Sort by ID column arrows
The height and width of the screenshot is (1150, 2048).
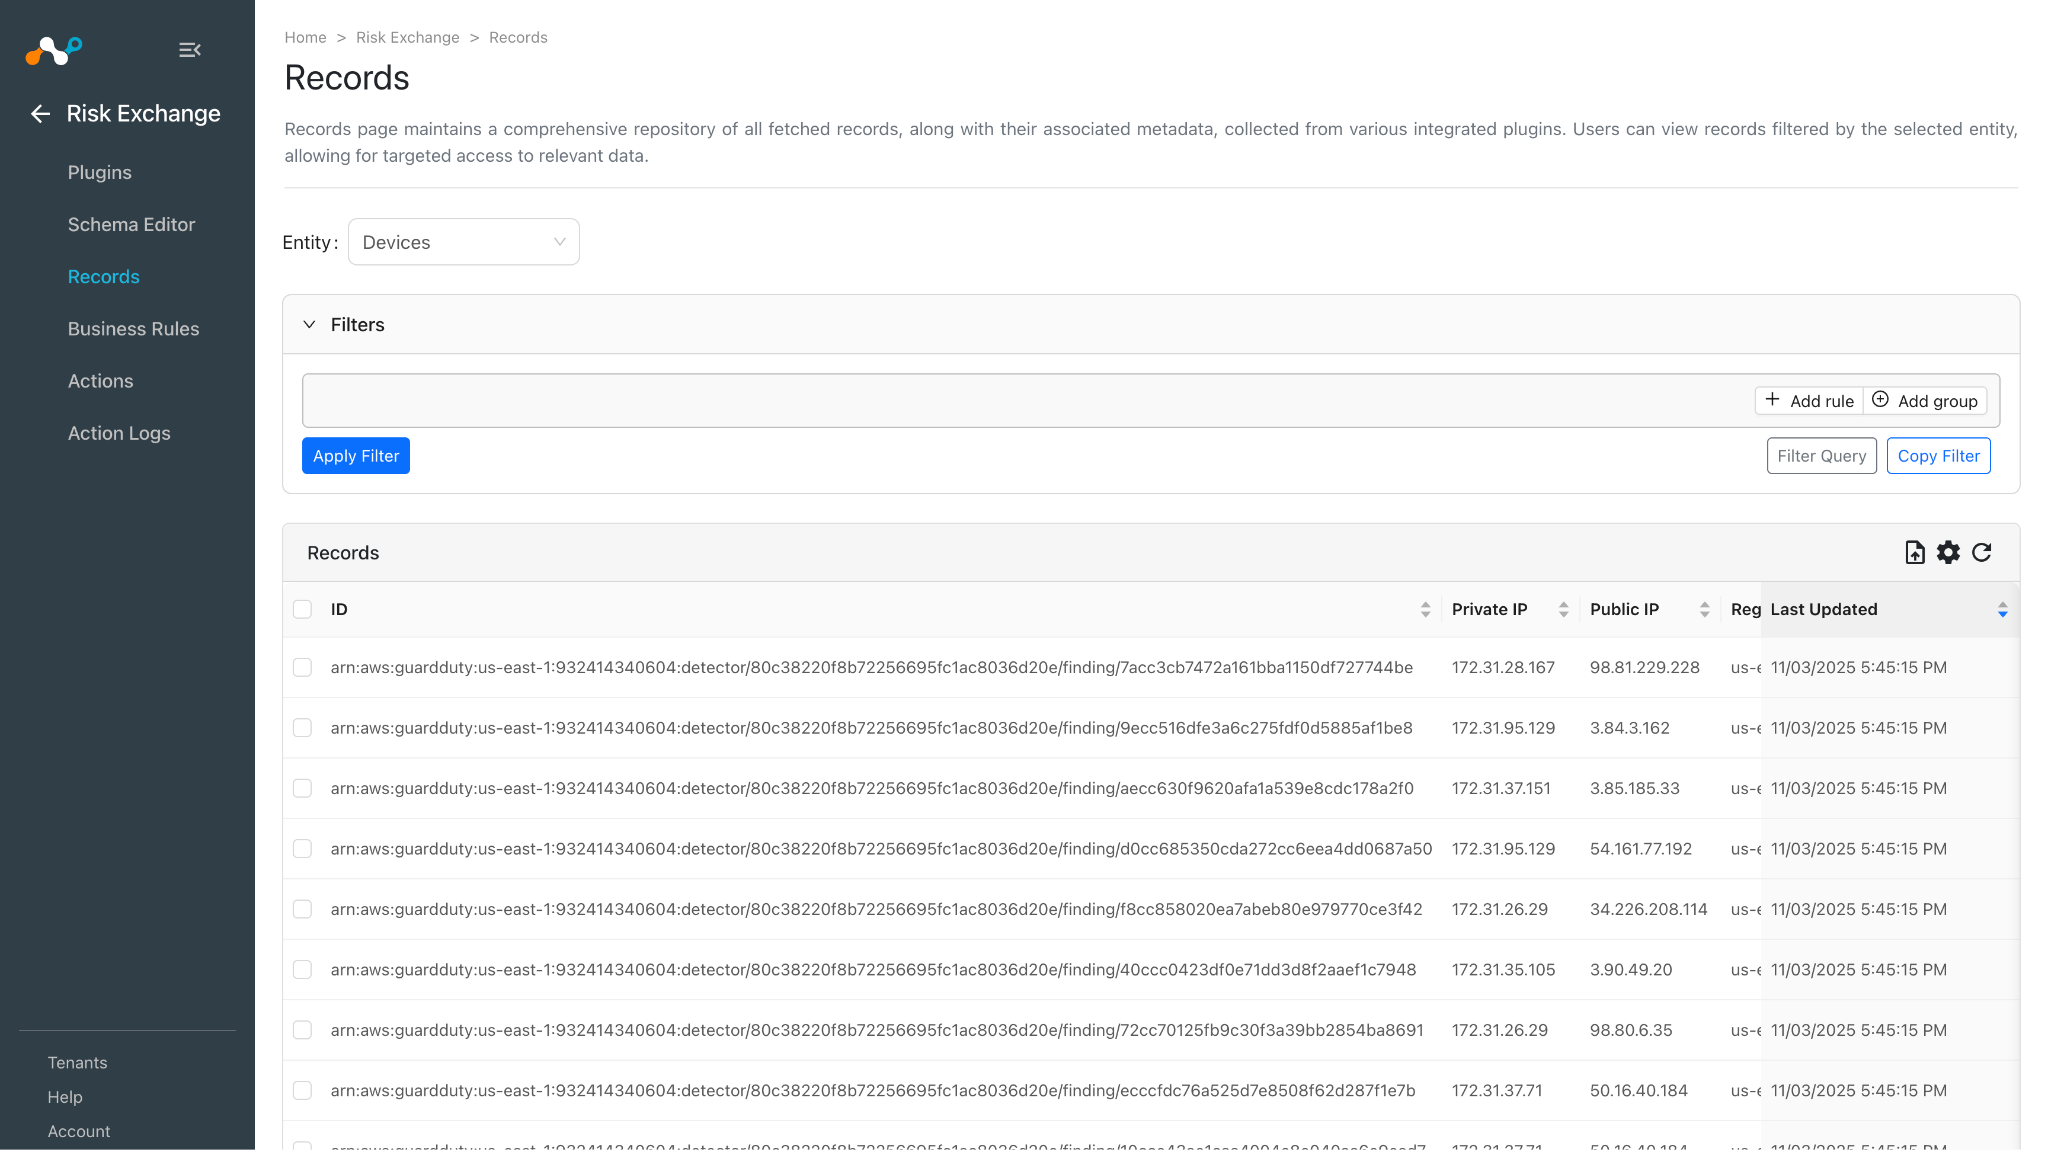point(1425,610)
